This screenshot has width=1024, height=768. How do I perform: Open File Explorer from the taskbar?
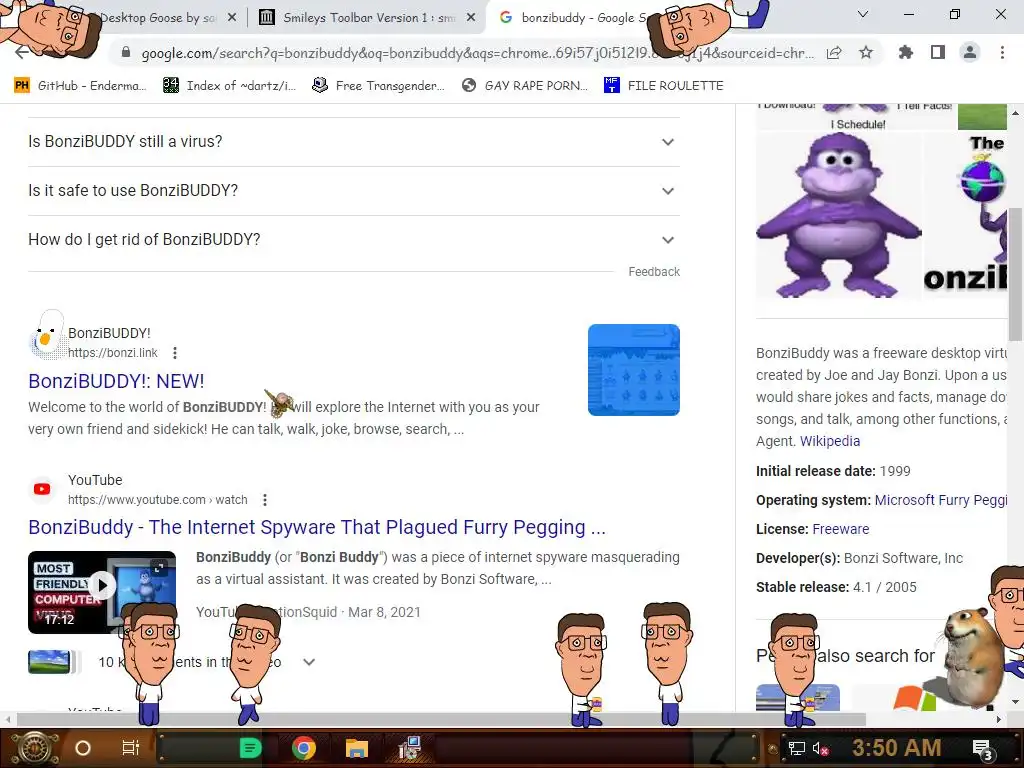coord(357,748)
